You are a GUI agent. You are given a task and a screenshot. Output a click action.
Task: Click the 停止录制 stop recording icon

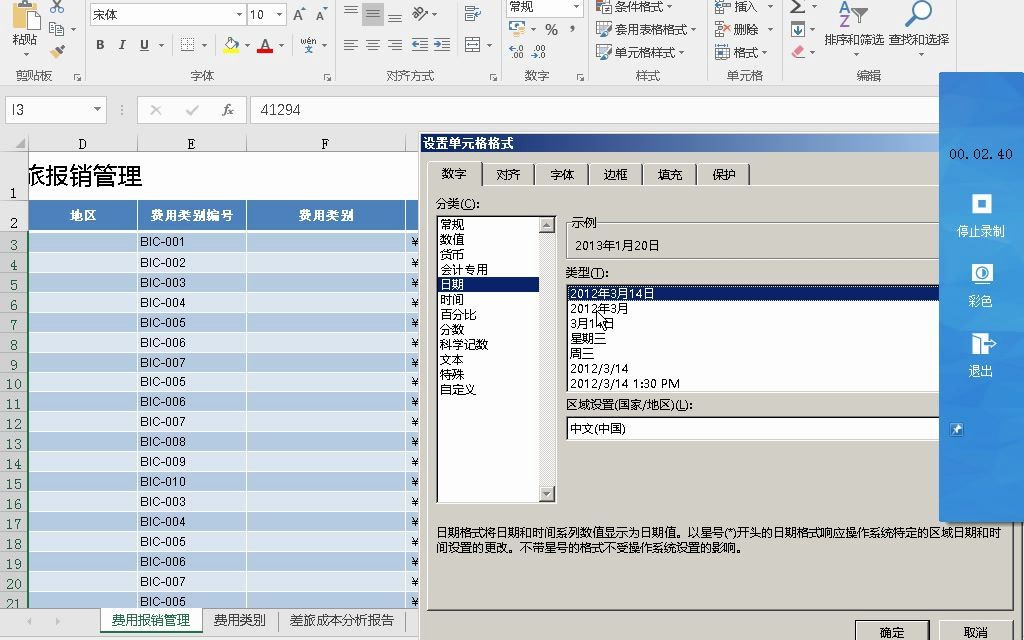click(x=981, y=202)
